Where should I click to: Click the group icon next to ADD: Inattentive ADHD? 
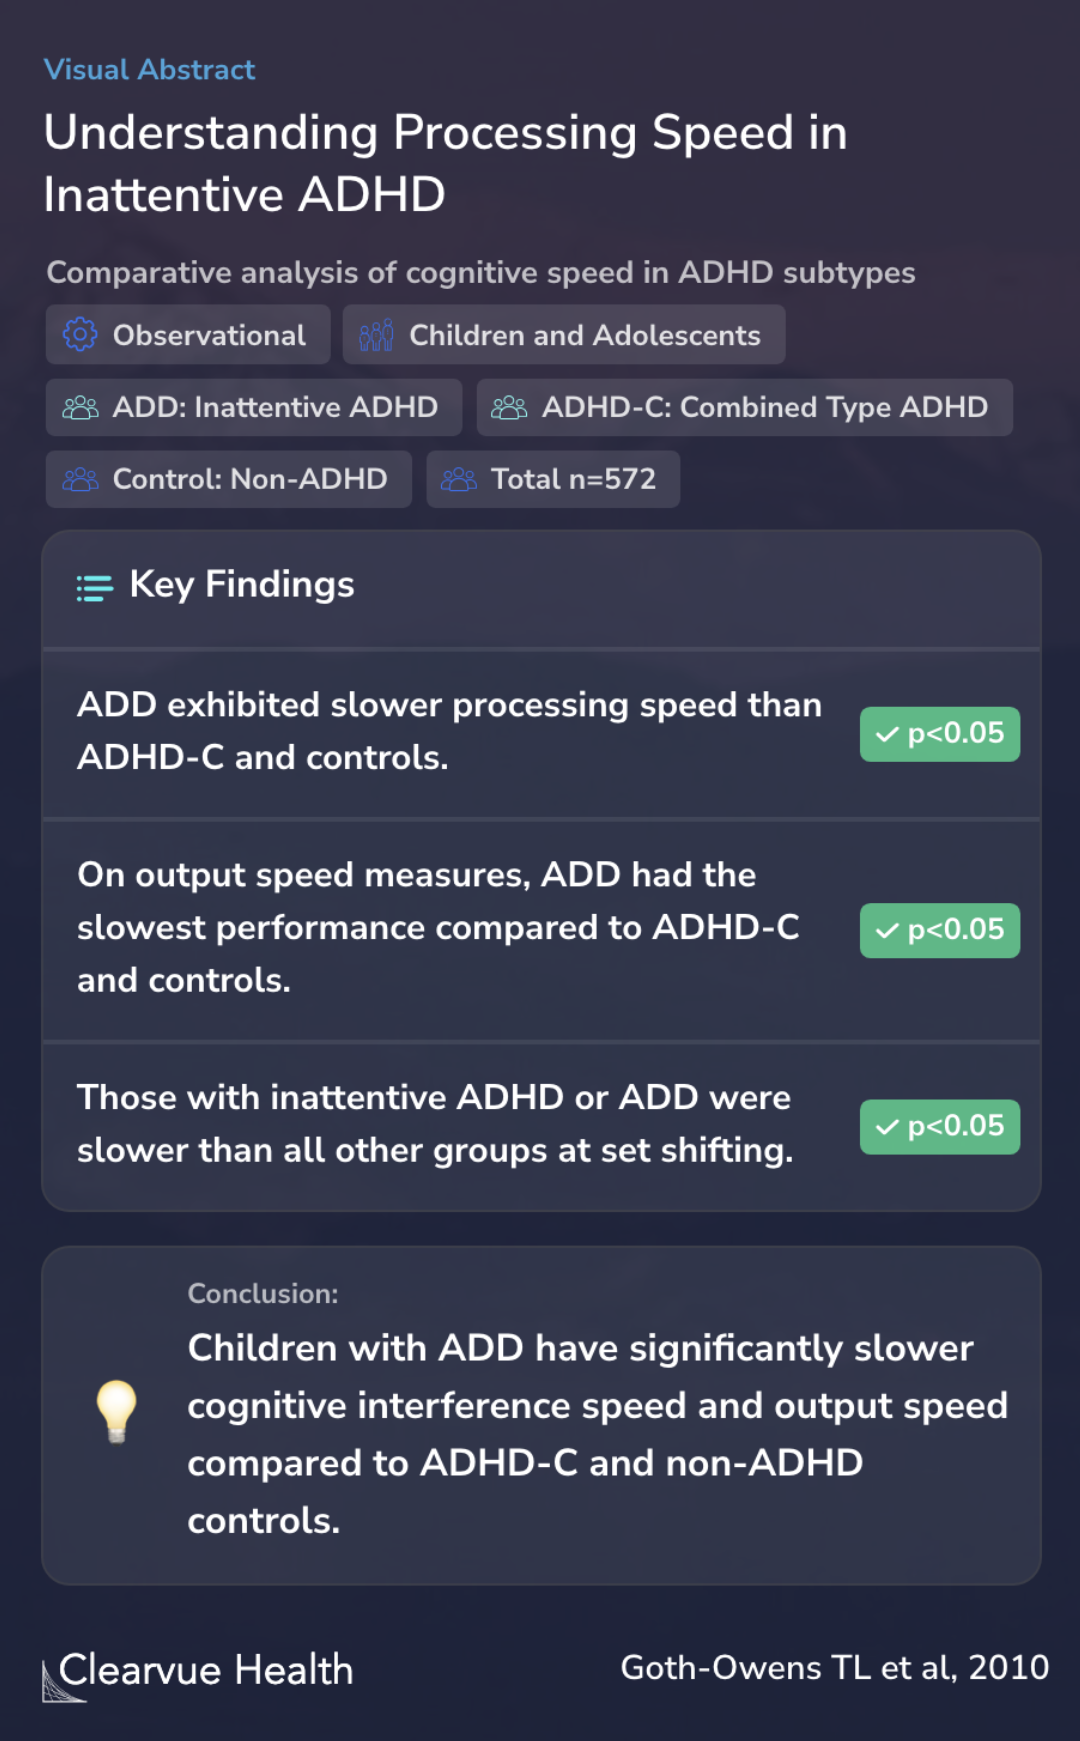(80, 407)
